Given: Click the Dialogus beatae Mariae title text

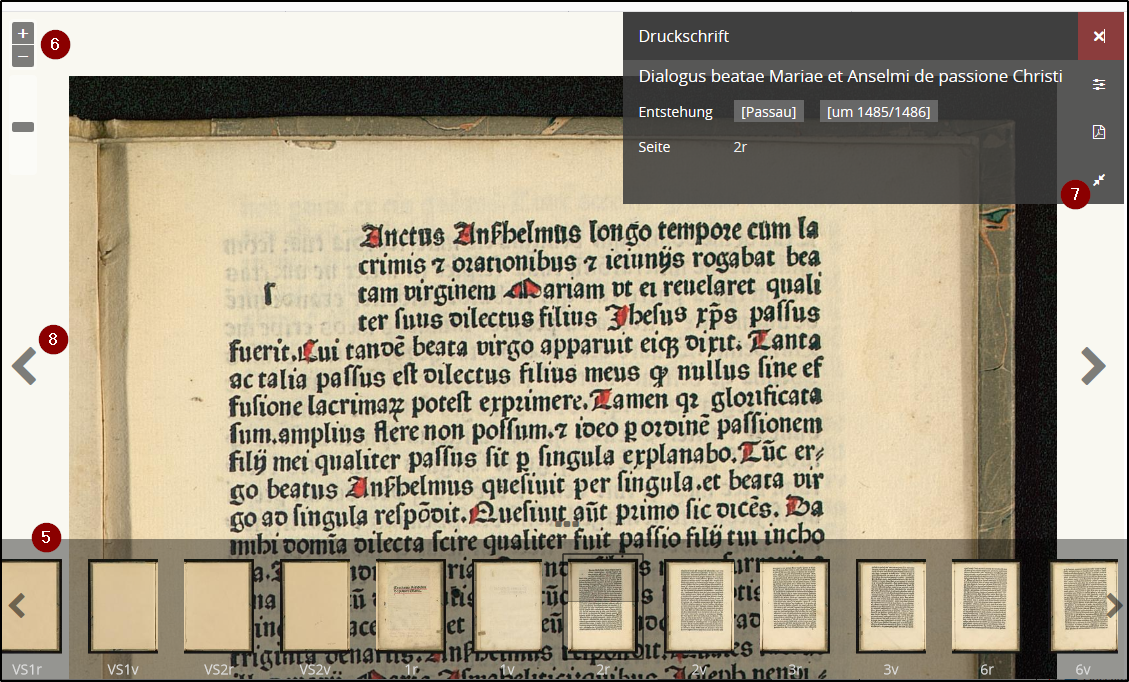Looking at the screenshot, I should point(850,76).
